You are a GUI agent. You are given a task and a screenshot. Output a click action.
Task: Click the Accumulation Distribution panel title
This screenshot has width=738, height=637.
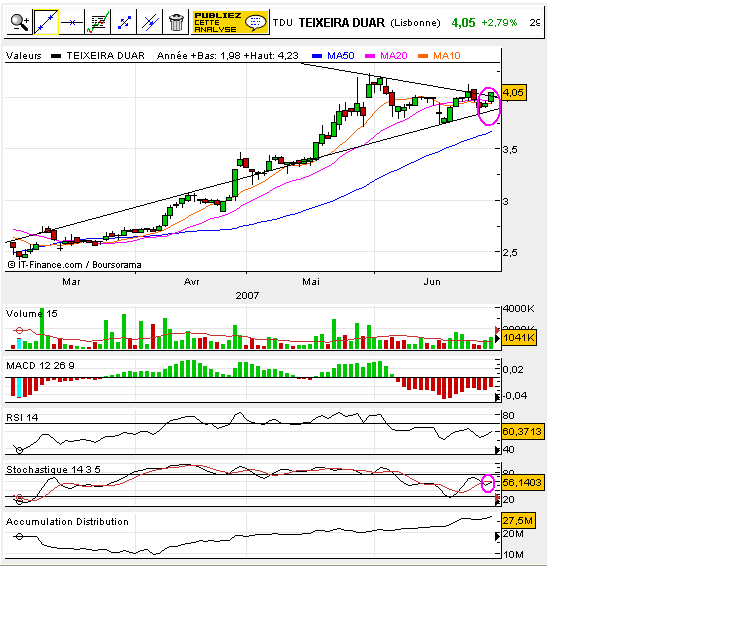[67, 522]
